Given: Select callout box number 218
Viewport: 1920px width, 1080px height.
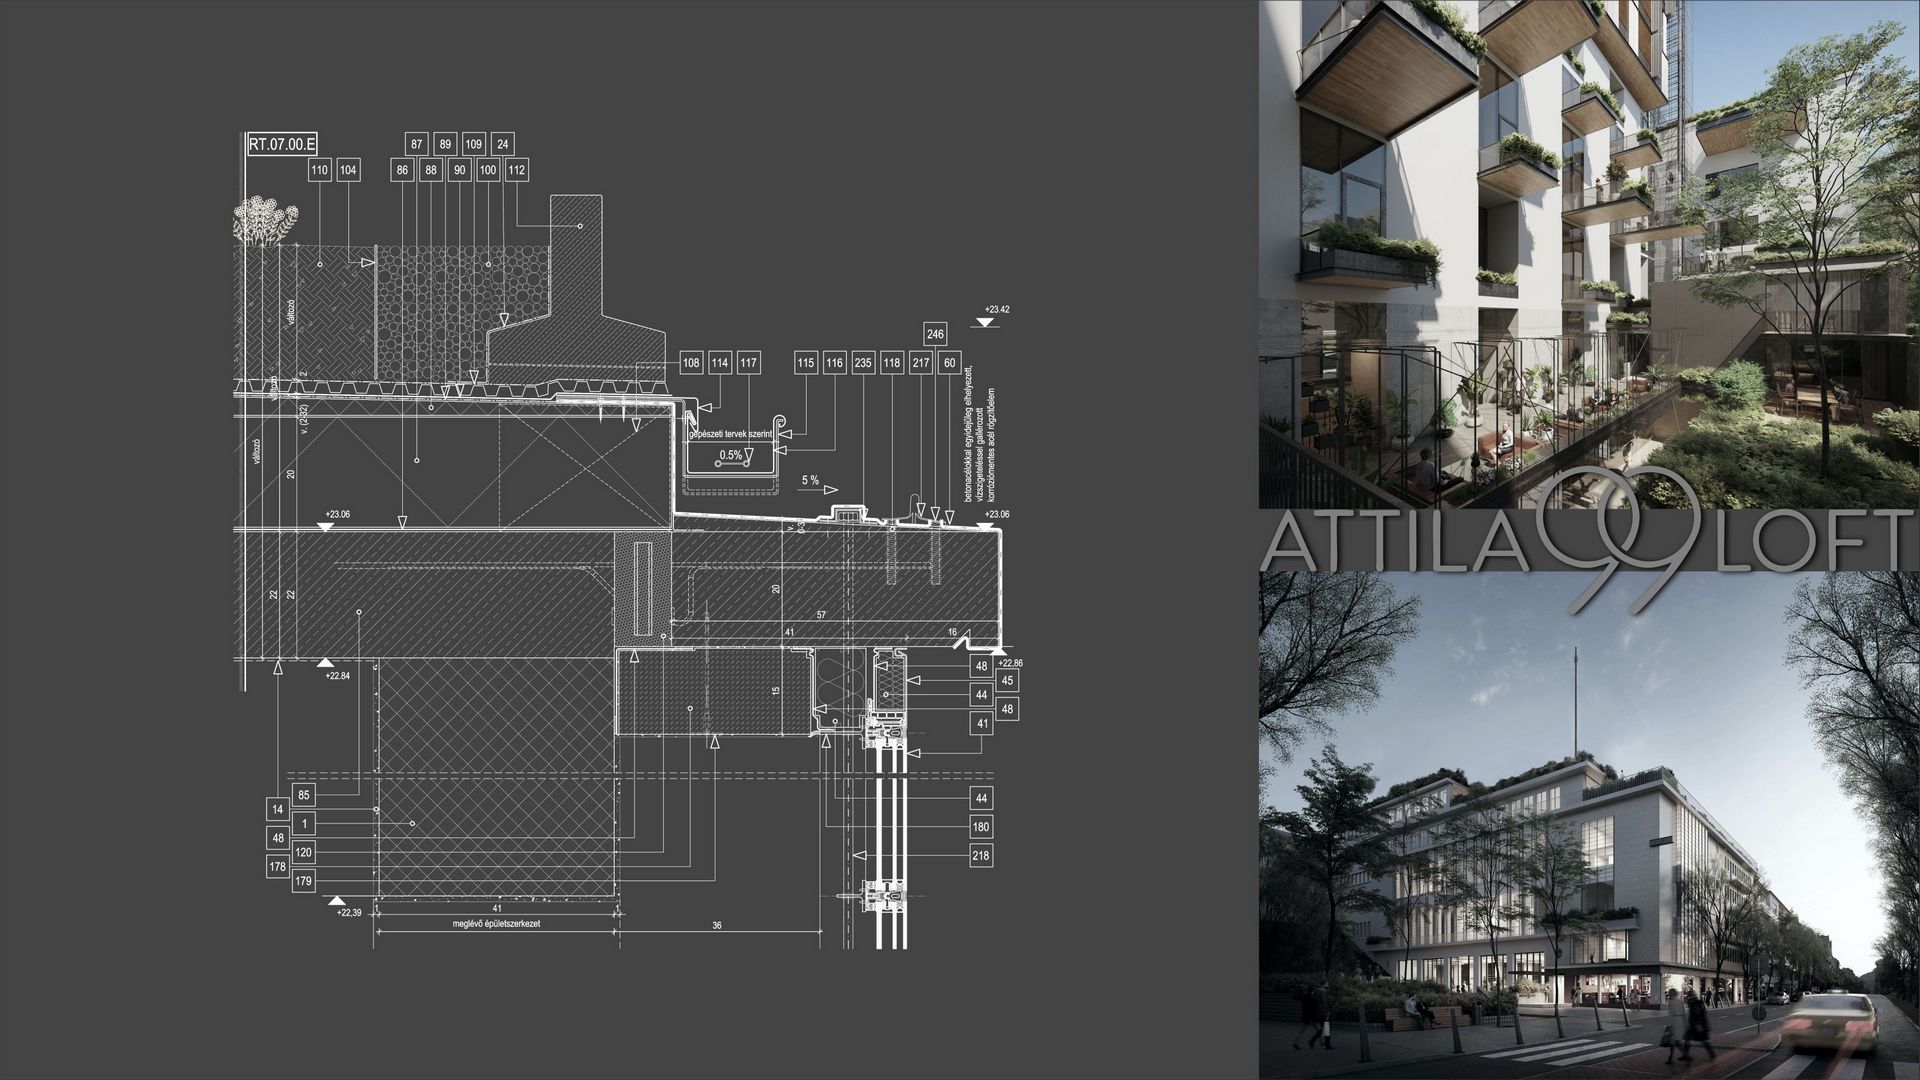Looking at the screenshot, I should click(981, 855).
